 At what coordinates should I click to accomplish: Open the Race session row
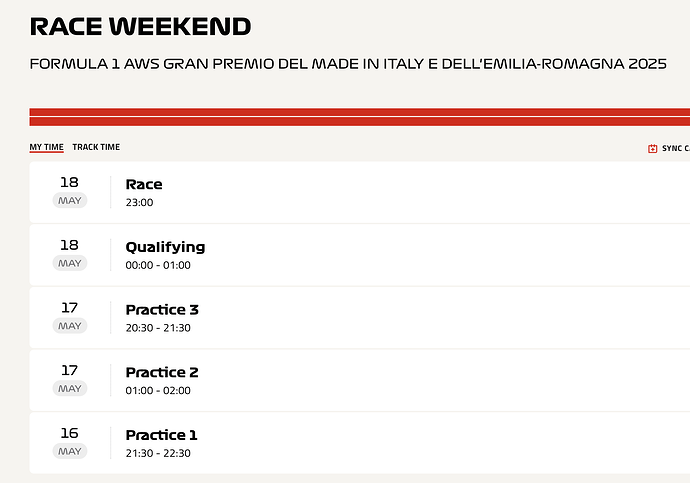(x=360, y=192)
